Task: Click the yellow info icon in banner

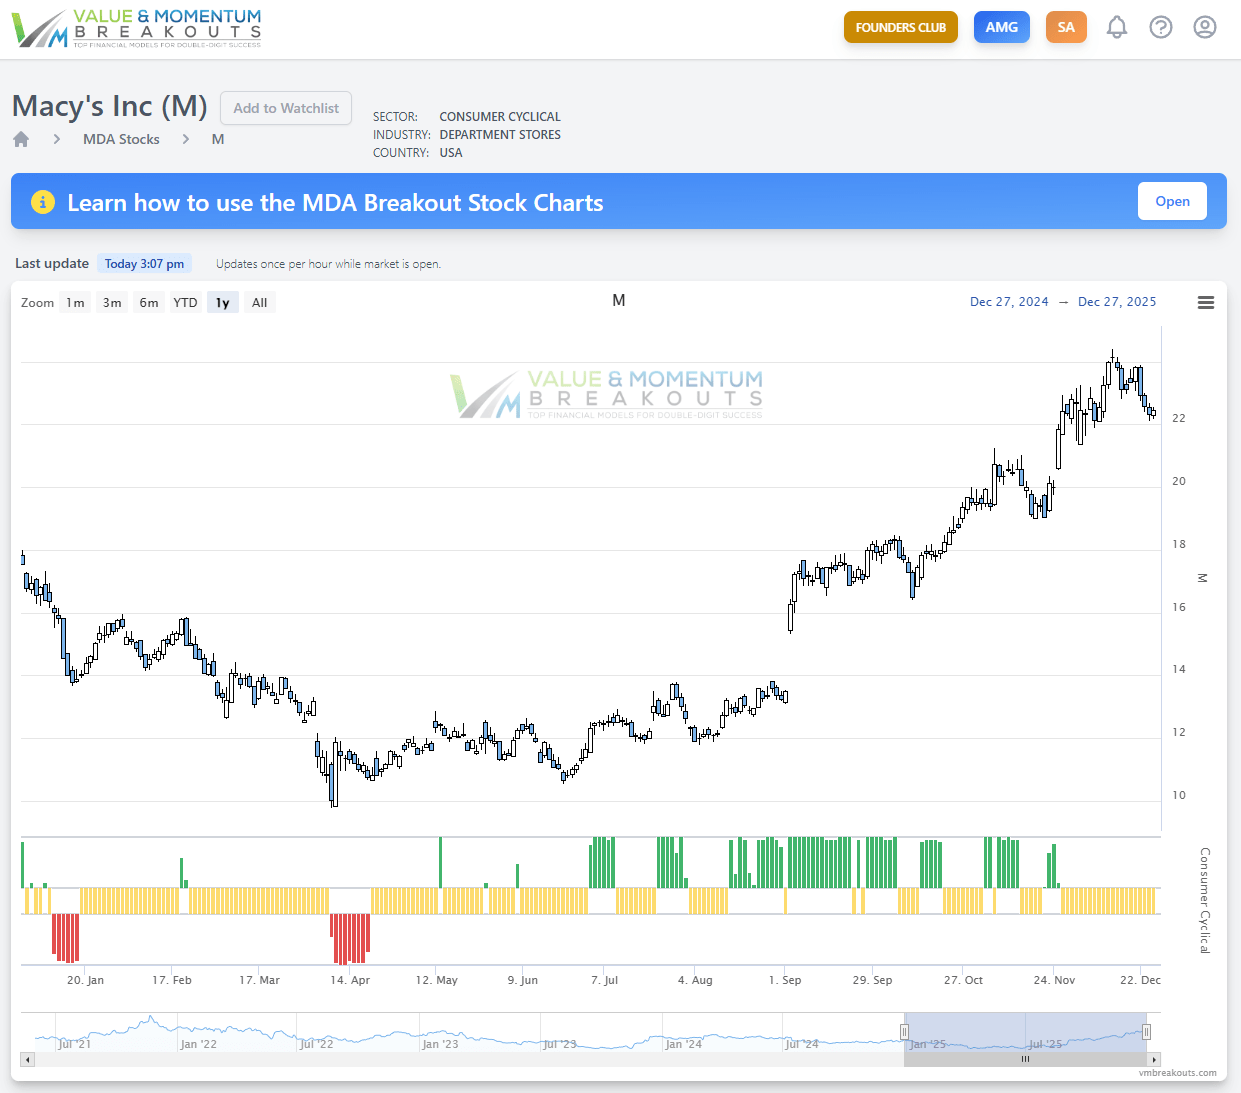Action: click(43, 202)
